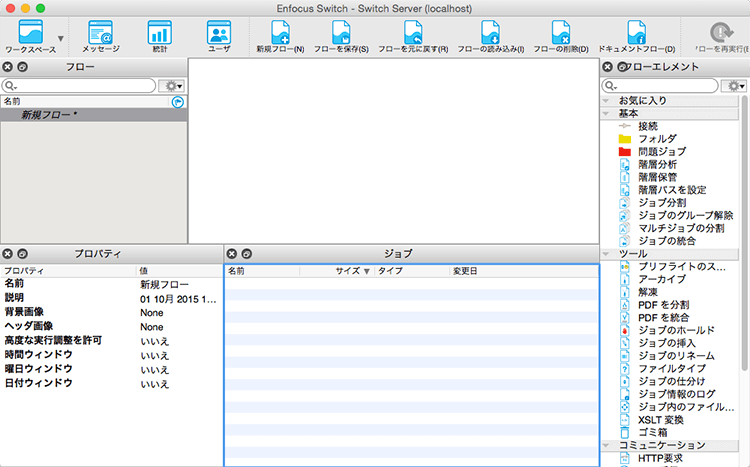This screenshot has width=750, height=467.
Task: Close the プロパティ panel
Action: 8,254
